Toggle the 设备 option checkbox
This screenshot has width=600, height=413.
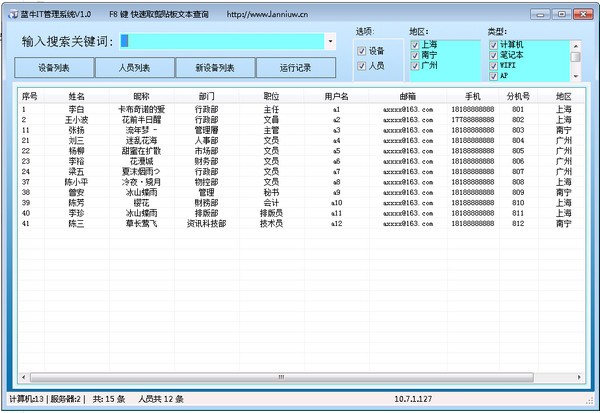pyautogui.click(x=362, y=50)
